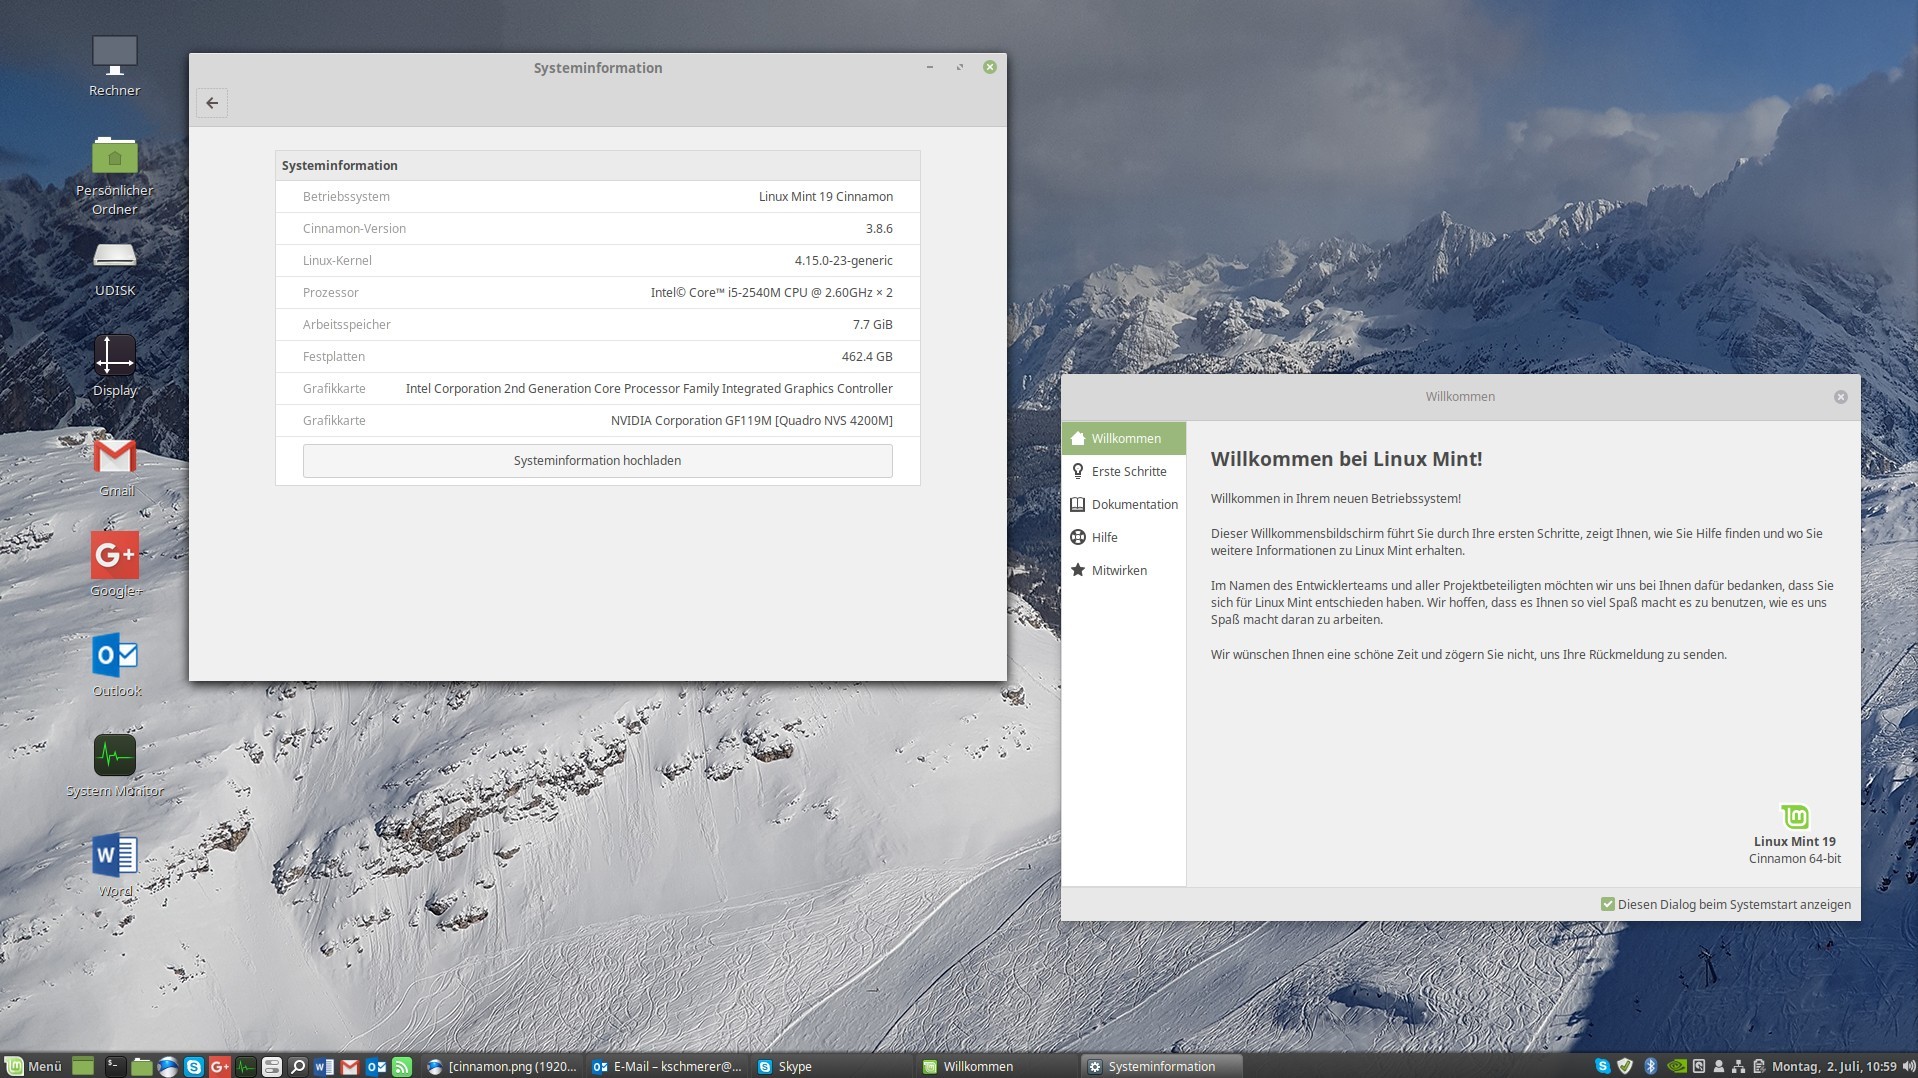Click the kernel value 4.15.0-23-generic

[x=843, y=260]
